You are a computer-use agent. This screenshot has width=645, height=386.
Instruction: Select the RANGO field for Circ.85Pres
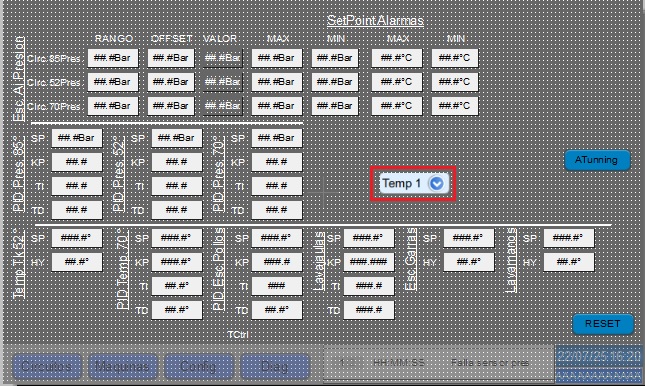click(113, 58)
